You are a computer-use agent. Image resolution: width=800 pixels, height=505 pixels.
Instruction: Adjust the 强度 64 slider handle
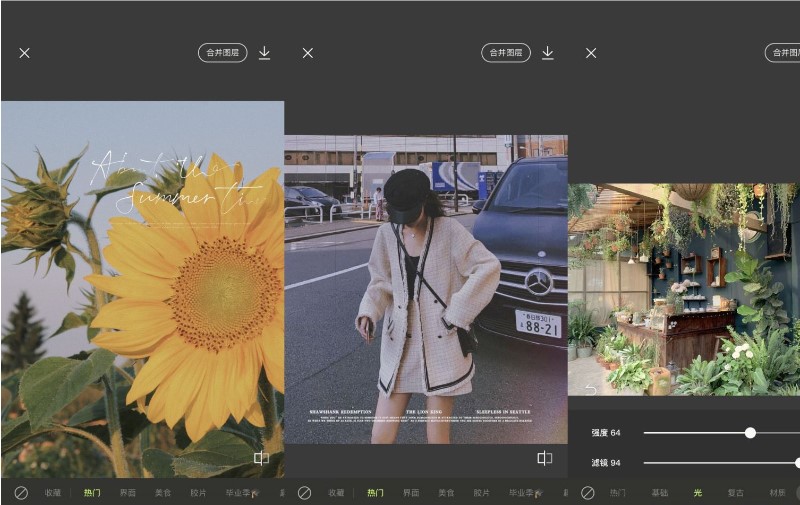pos(750,433)
